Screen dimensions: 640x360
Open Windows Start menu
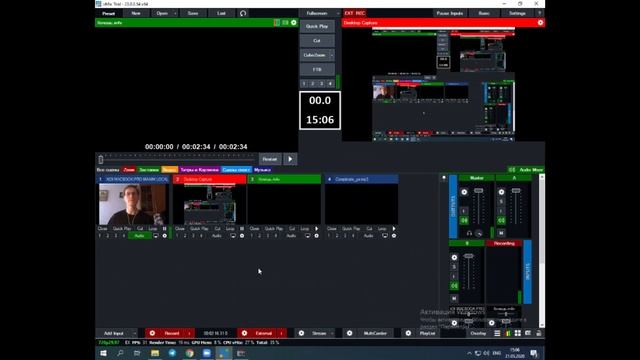click(x=103, y=353)
